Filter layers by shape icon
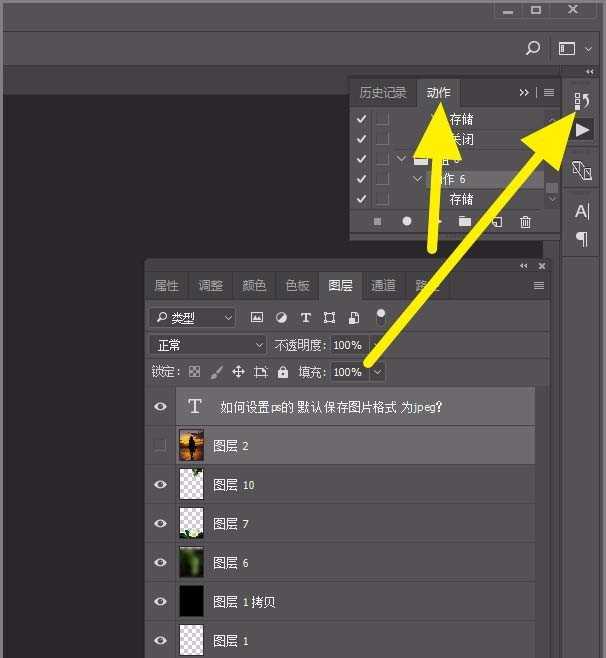606x658 pixels. [x=329, y=318]
